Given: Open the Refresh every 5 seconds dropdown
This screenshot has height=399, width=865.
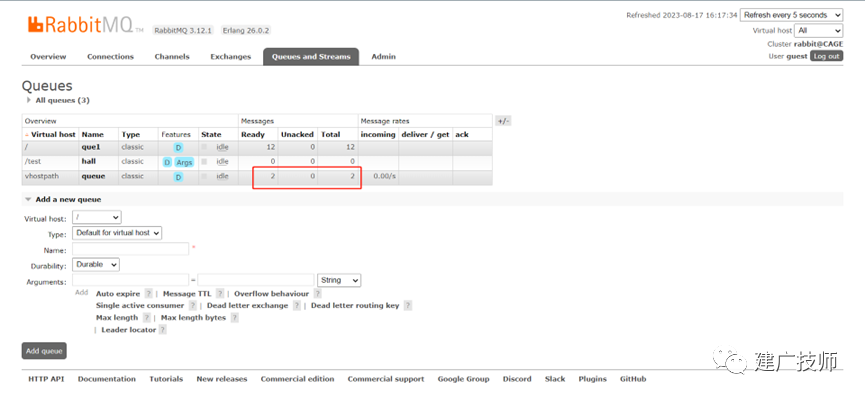Looking at the screenshot, I should [792, 15].
